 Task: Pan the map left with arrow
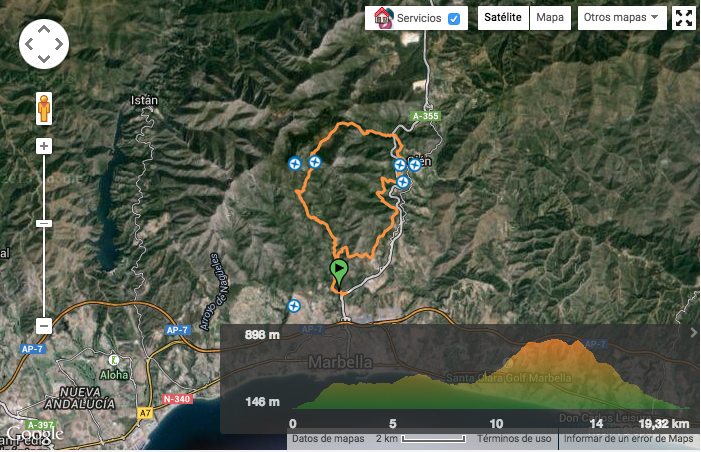[29, 44]
